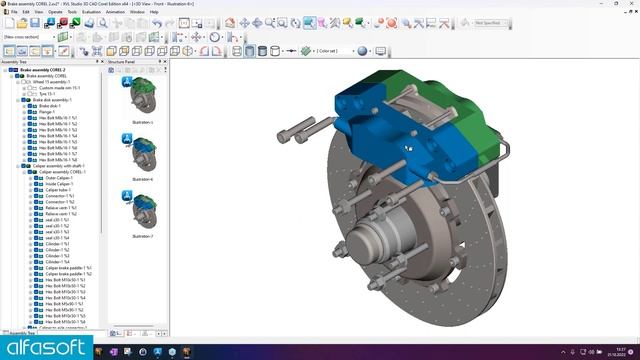Click the green cross-section plane icon
640x360 pixels.
63,37
